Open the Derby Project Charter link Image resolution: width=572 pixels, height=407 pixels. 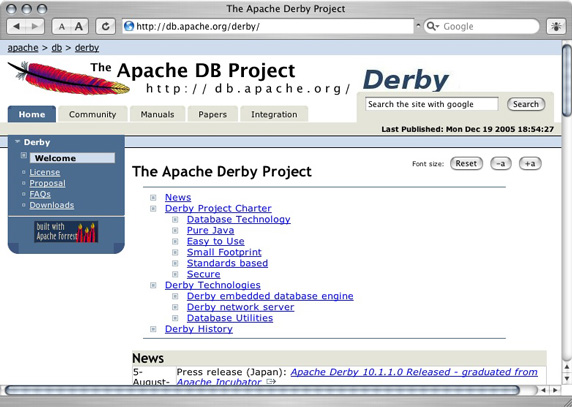point(218,208)
